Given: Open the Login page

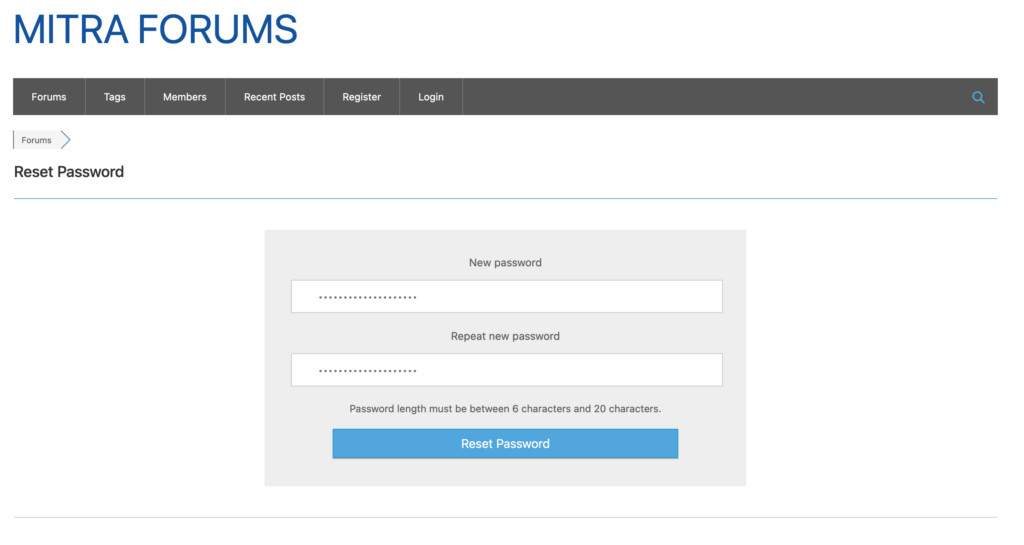Looking at the screenshot, I should (x=431, y=97).
